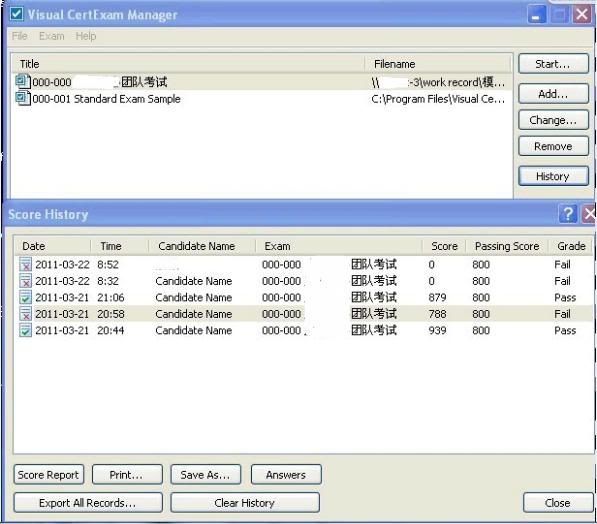Click the Change... button
Viewport: 597px width, 524px height.
click(x=553, y=120)
